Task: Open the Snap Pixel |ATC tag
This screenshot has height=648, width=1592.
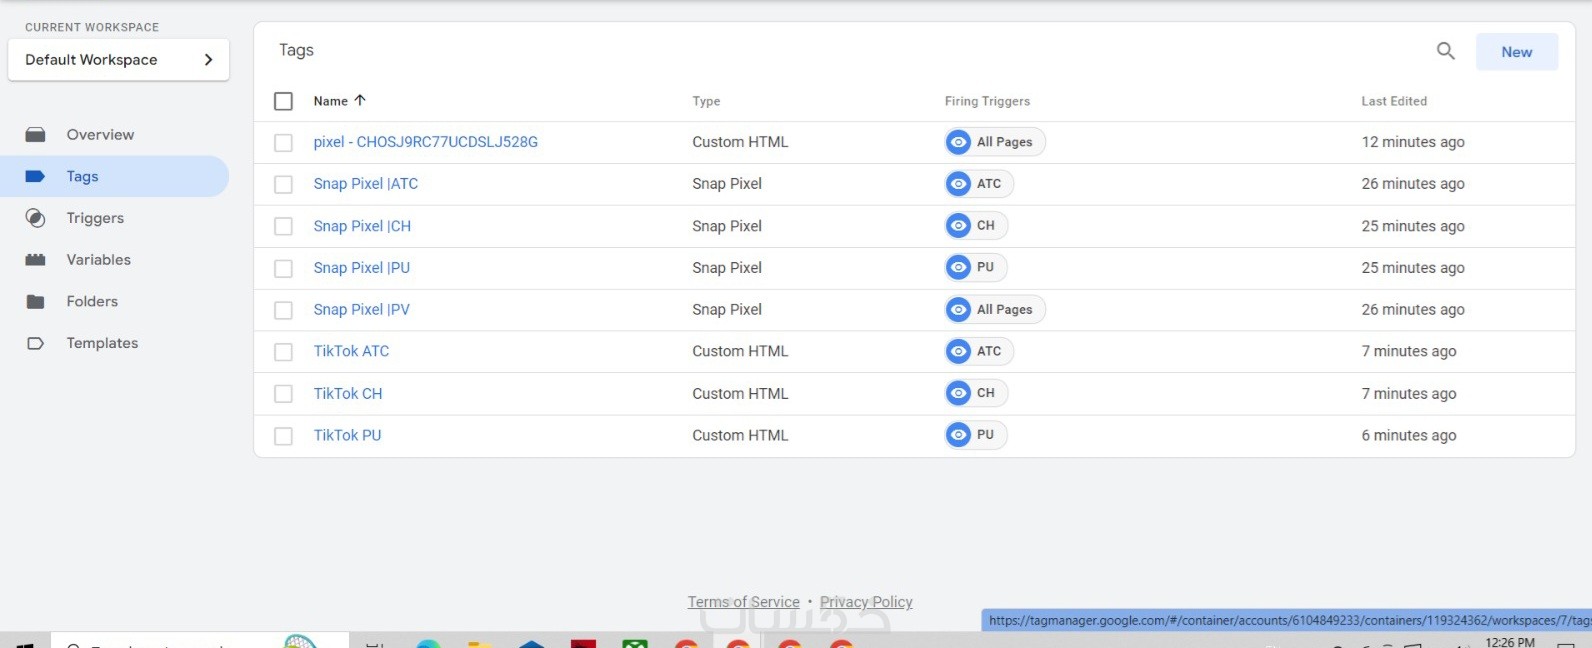Action: point(366,184)
